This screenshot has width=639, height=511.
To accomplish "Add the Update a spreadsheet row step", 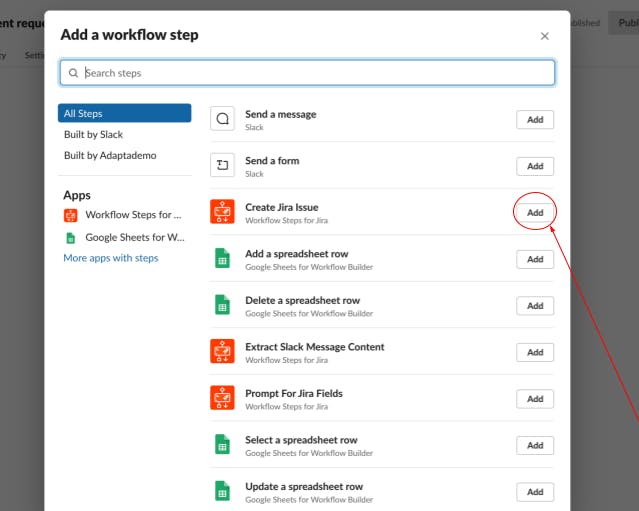I will (x=535, y=492).
